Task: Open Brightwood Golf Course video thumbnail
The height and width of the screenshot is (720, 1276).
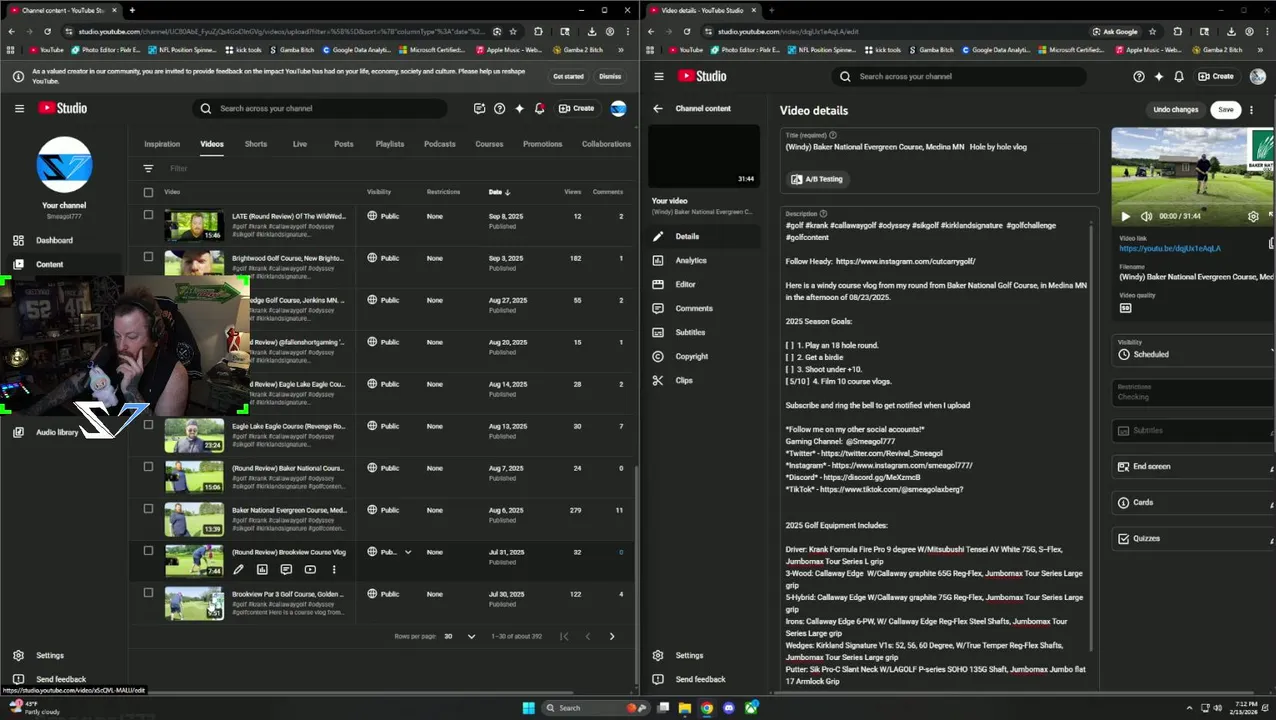Action: pos(194,264)
